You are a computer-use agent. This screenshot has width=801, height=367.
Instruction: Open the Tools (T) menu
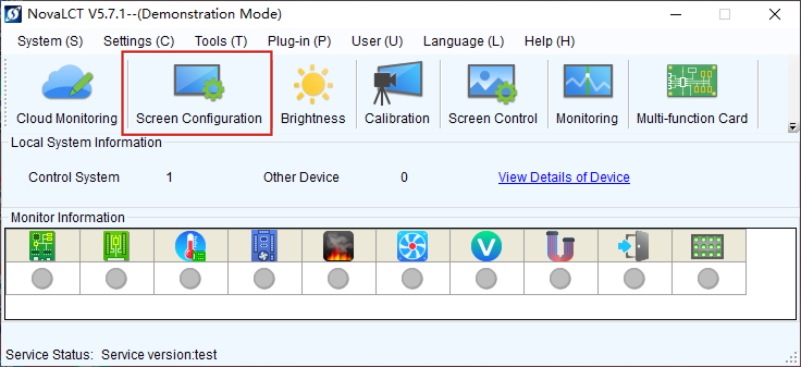(221, 41)
